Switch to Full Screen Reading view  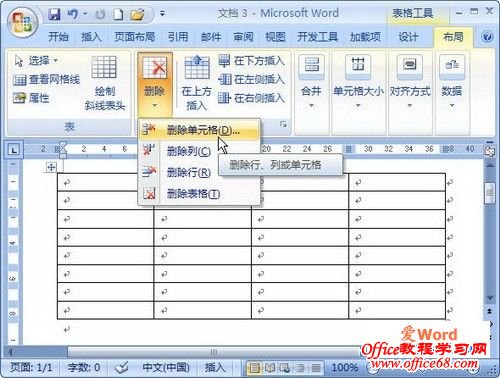coord(270,368)
